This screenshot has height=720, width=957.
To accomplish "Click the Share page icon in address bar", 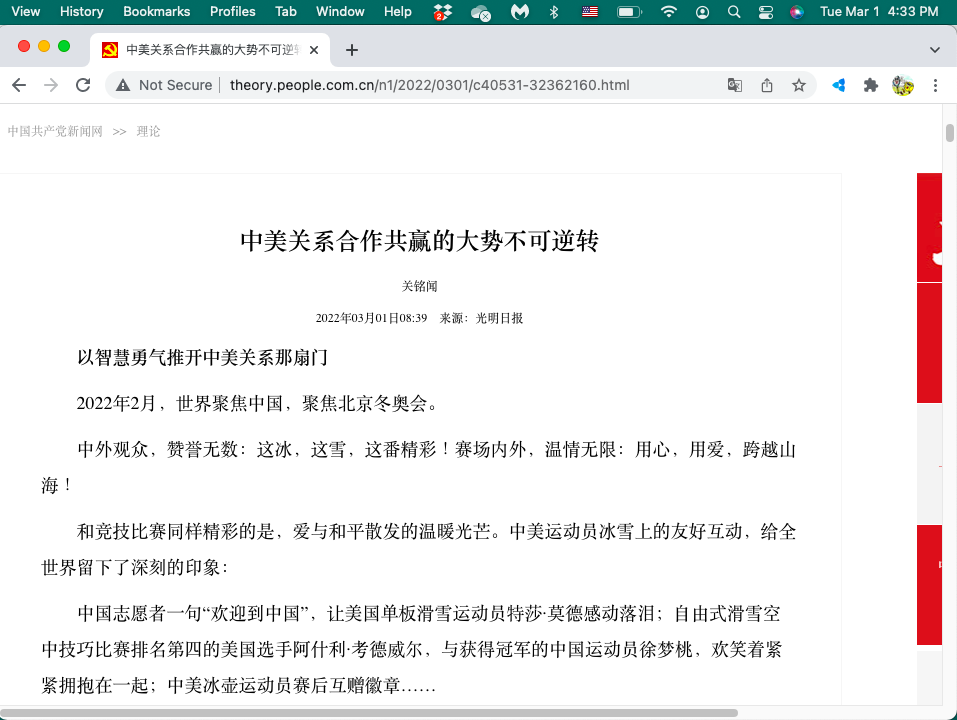I will 767,85.
